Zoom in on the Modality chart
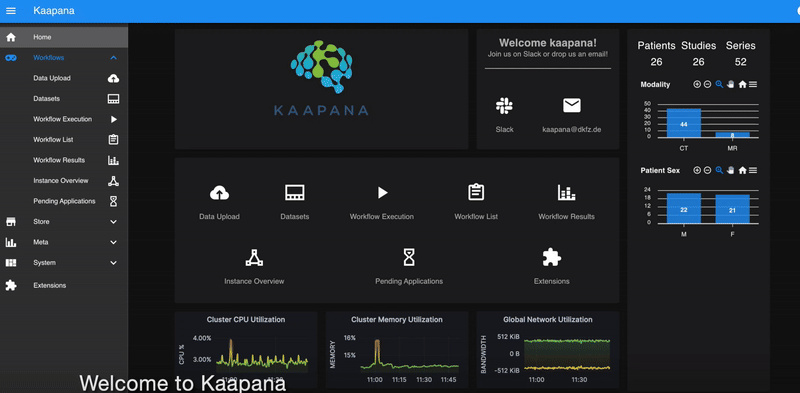Image resolution: width=800 pixels, height=393 pixels. coord(697,85)
